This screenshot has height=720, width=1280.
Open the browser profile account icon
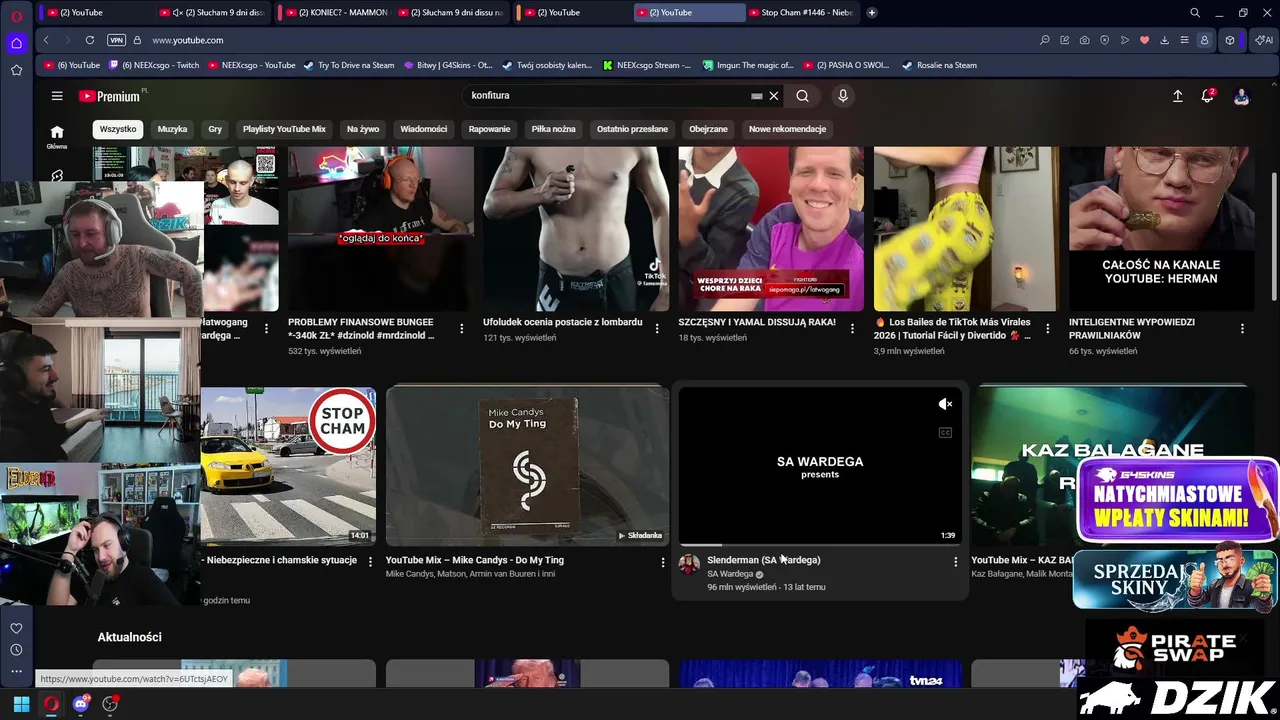coord(1204,40)
